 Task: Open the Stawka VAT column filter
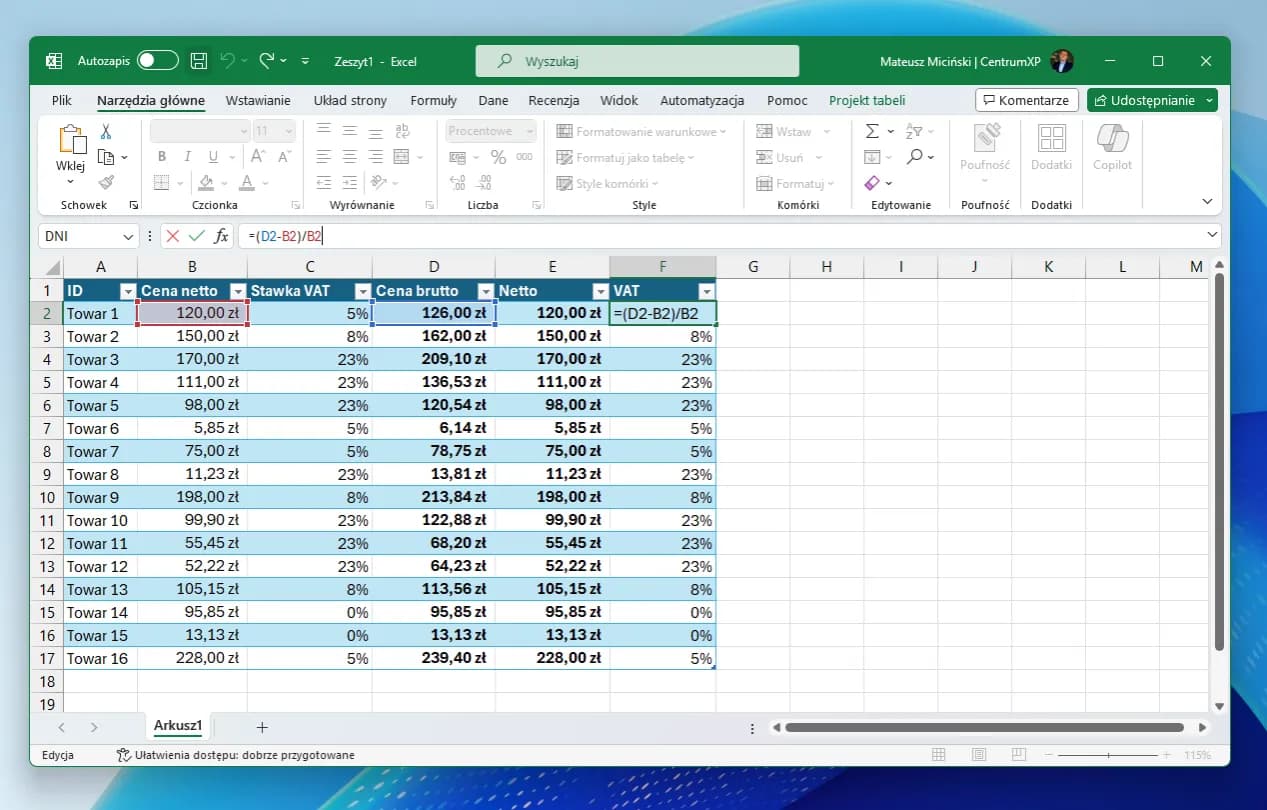click(362, 291)
